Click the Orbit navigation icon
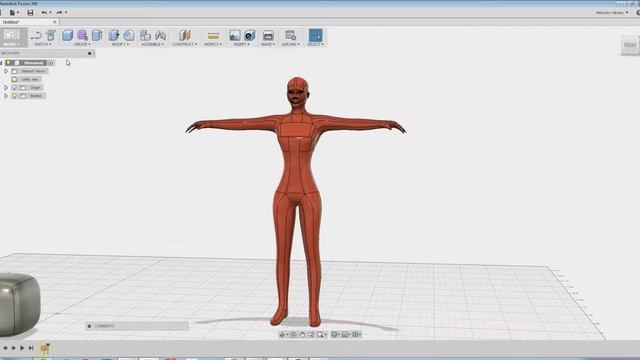This screenshot has width=640, height=360. point(281,334)
